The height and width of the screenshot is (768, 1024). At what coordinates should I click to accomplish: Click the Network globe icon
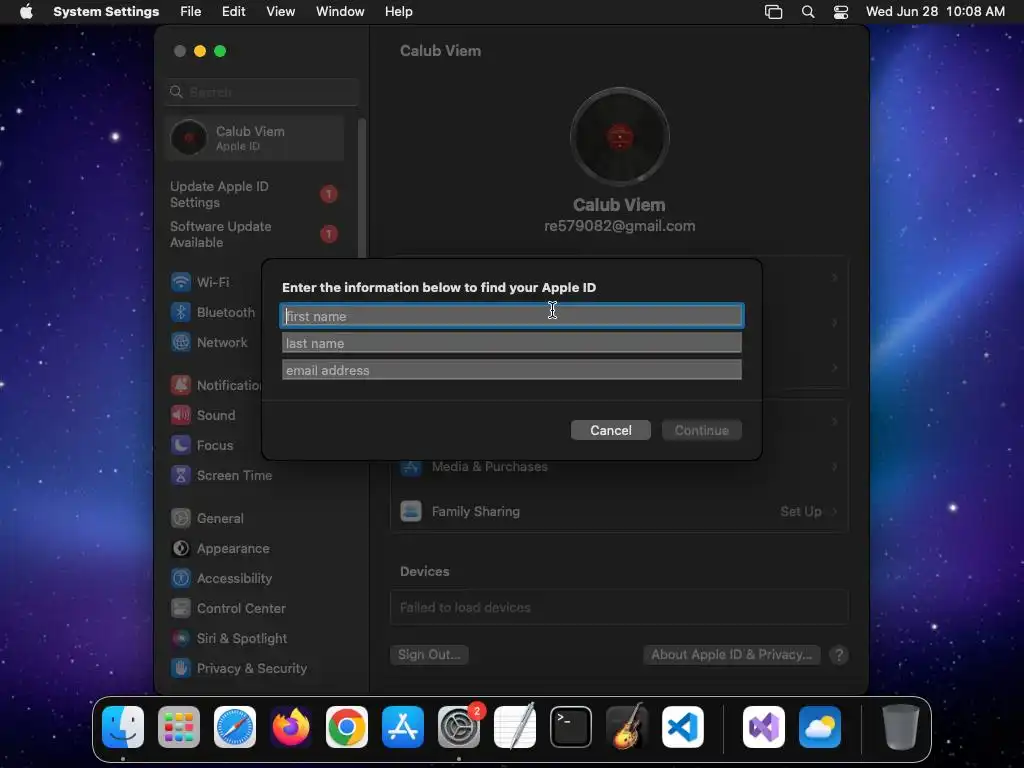pos(181,342)
